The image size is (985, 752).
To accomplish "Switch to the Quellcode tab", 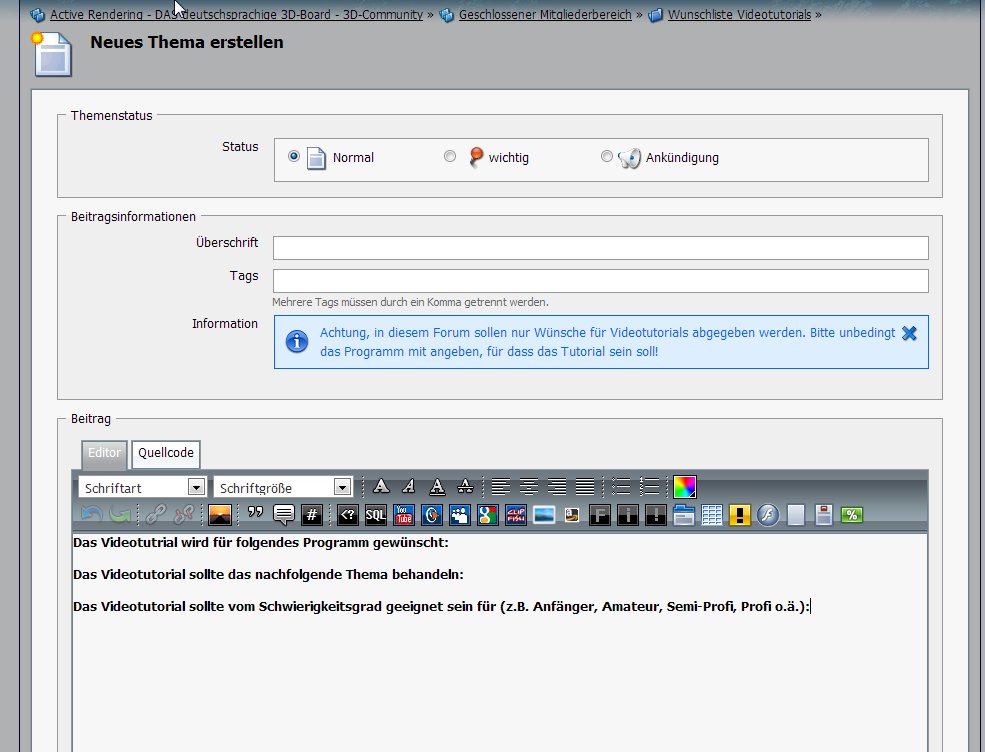I will 166,453.
